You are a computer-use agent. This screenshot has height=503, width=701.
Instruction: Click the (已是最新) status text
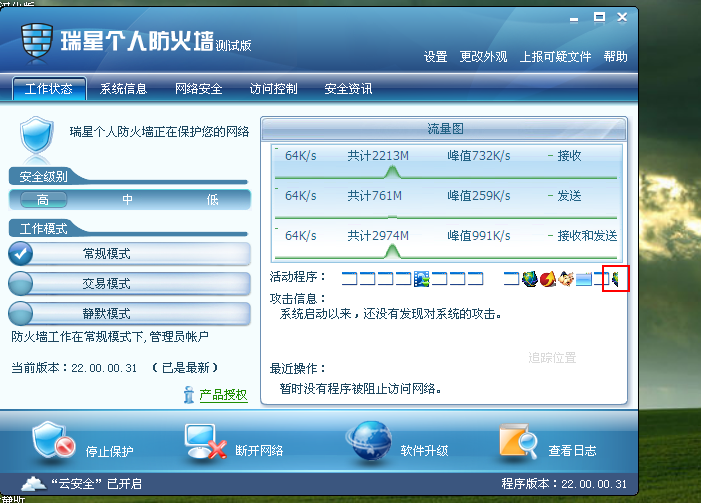(185, 368)
